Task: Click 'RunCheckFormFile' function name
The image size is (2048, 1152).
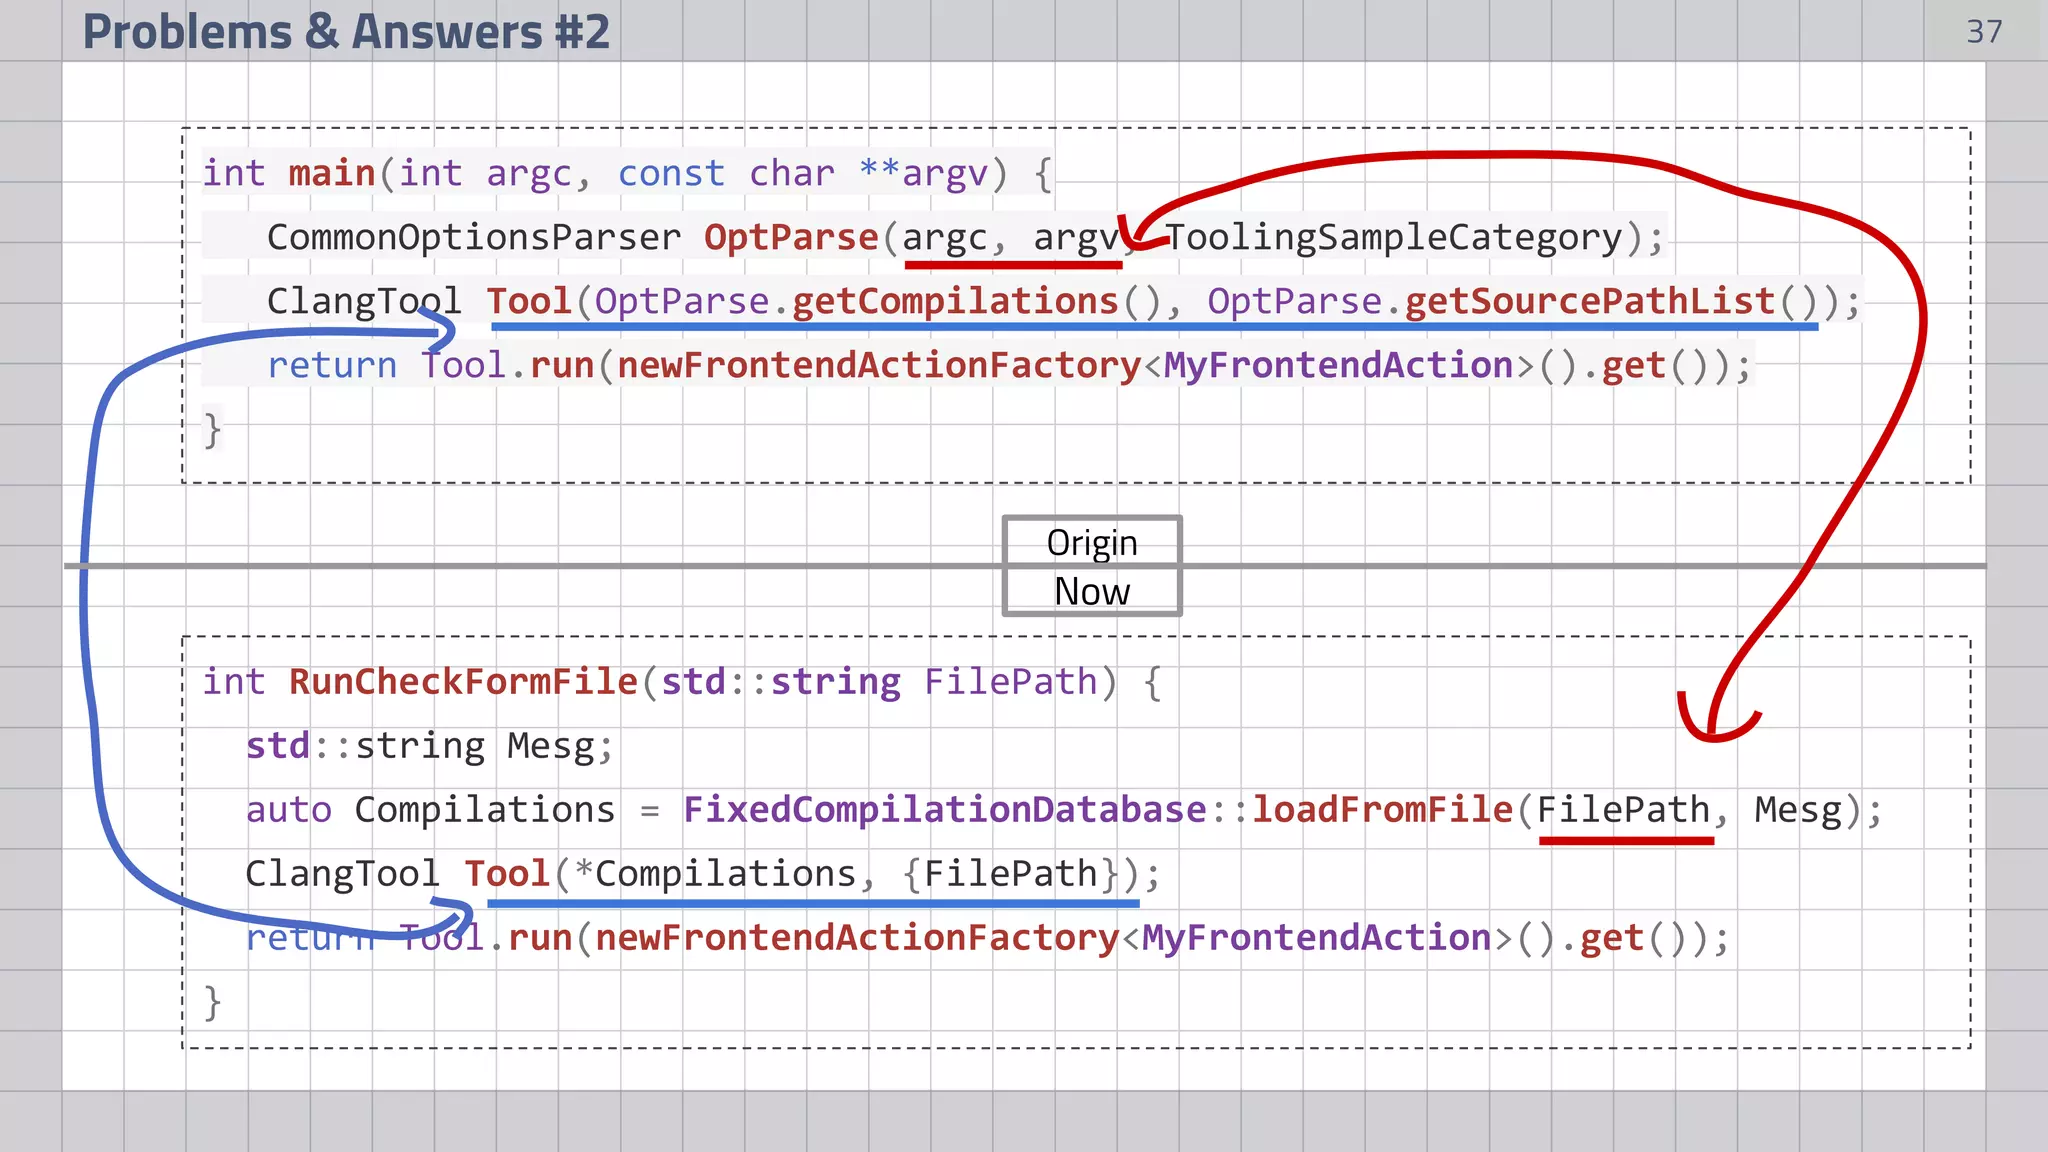Action: (463, 682)
